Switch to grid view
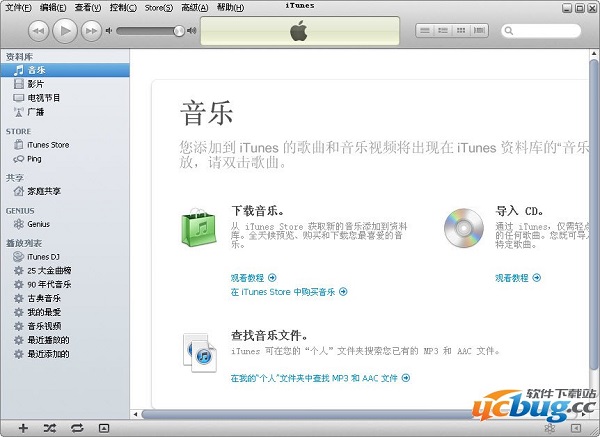600x437 pixels. [x=461, y=30]
